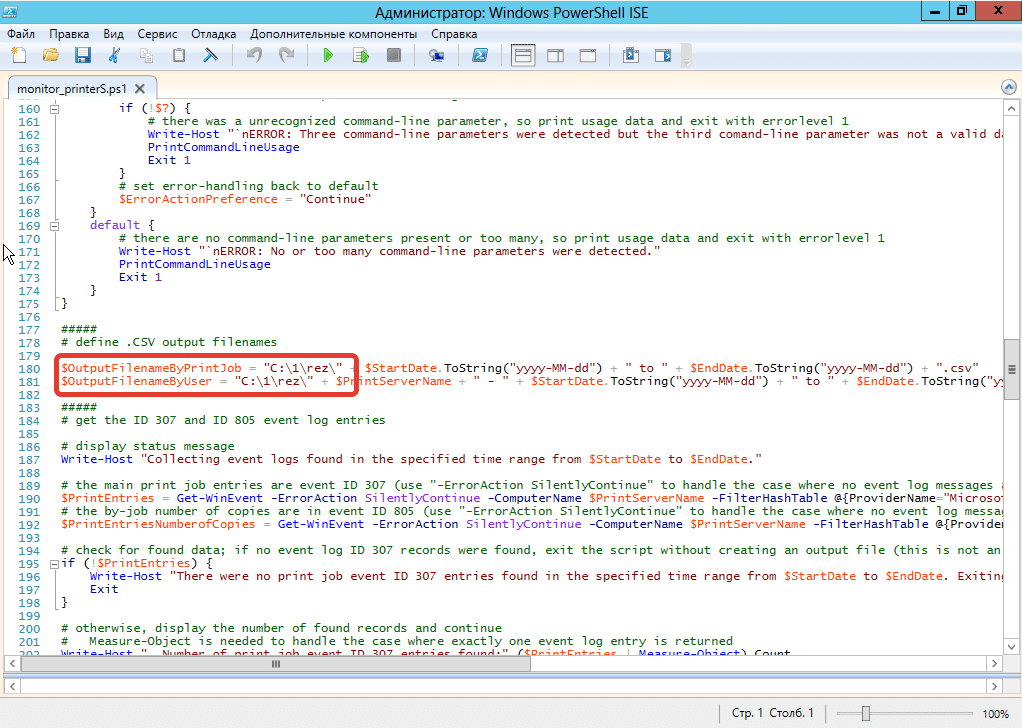The width and height of the screenshot is (1022, 728).
Task: Open the New Remote PowerShell Tab icon
Action: [x=436, y=55]
